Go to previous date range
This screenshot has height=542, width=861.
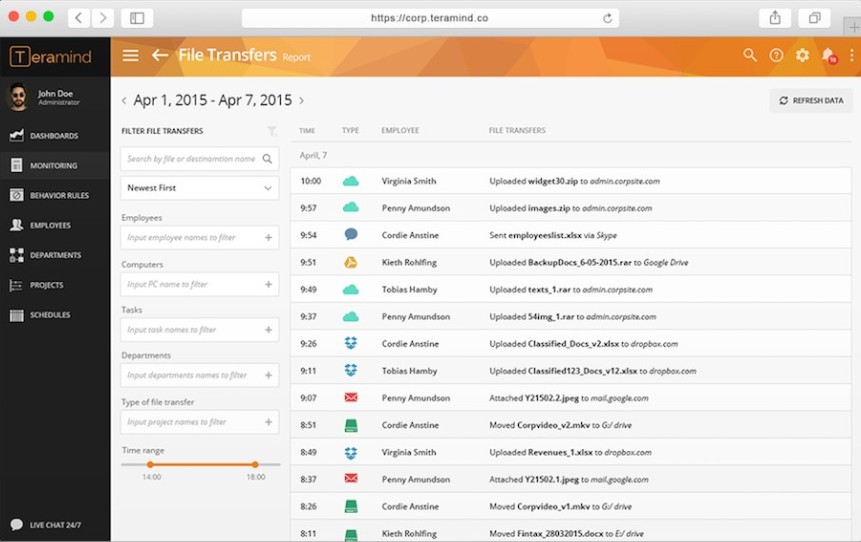(x=124, y=100)
